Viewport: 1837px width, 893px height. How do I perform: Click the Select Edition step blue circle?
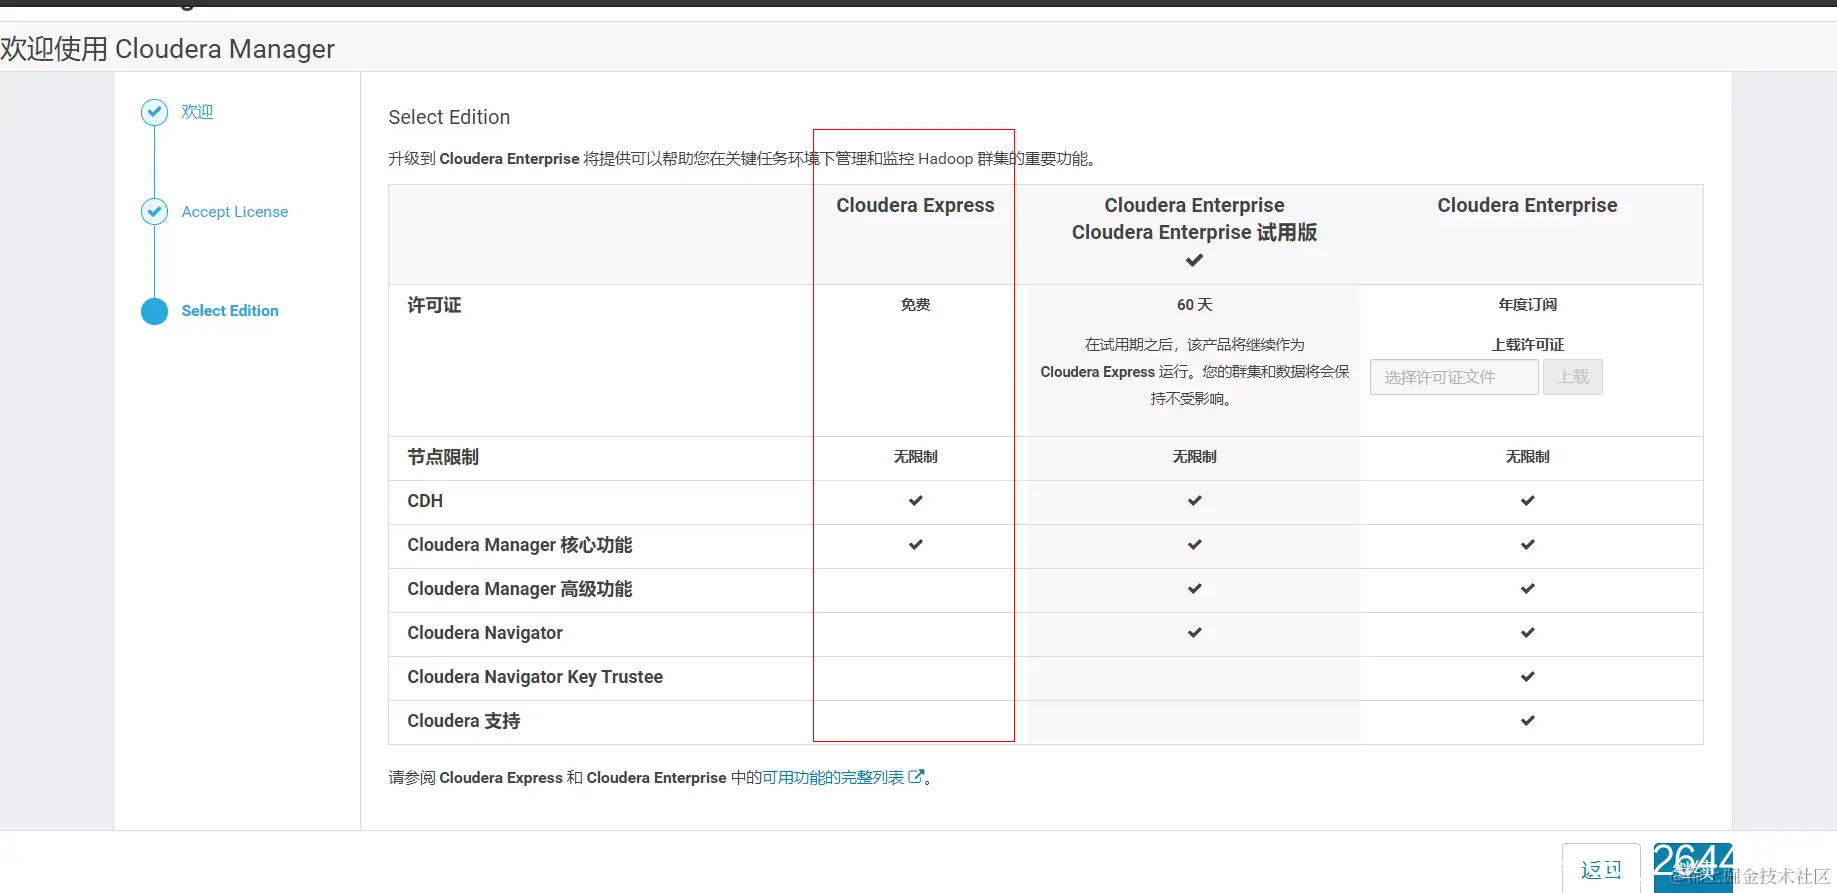[x=154, y=311]
